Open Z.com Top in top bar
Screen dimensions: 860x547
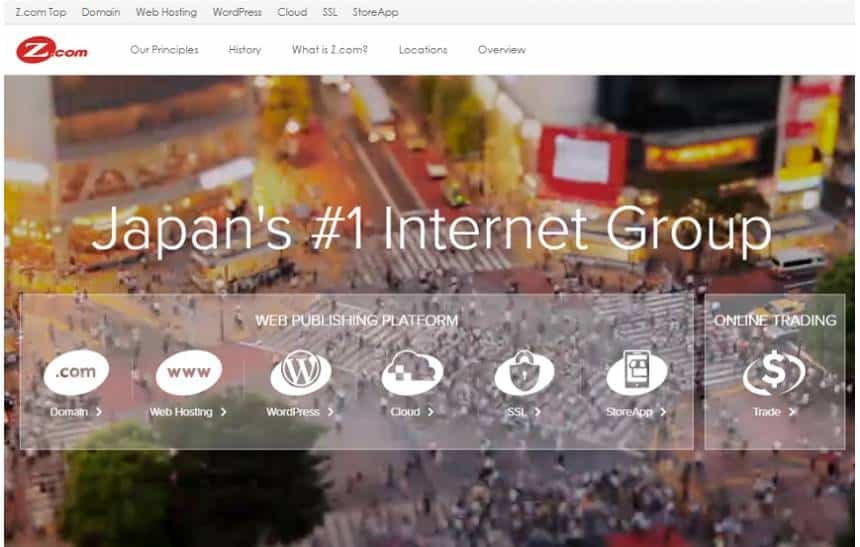tap(41, 12)
